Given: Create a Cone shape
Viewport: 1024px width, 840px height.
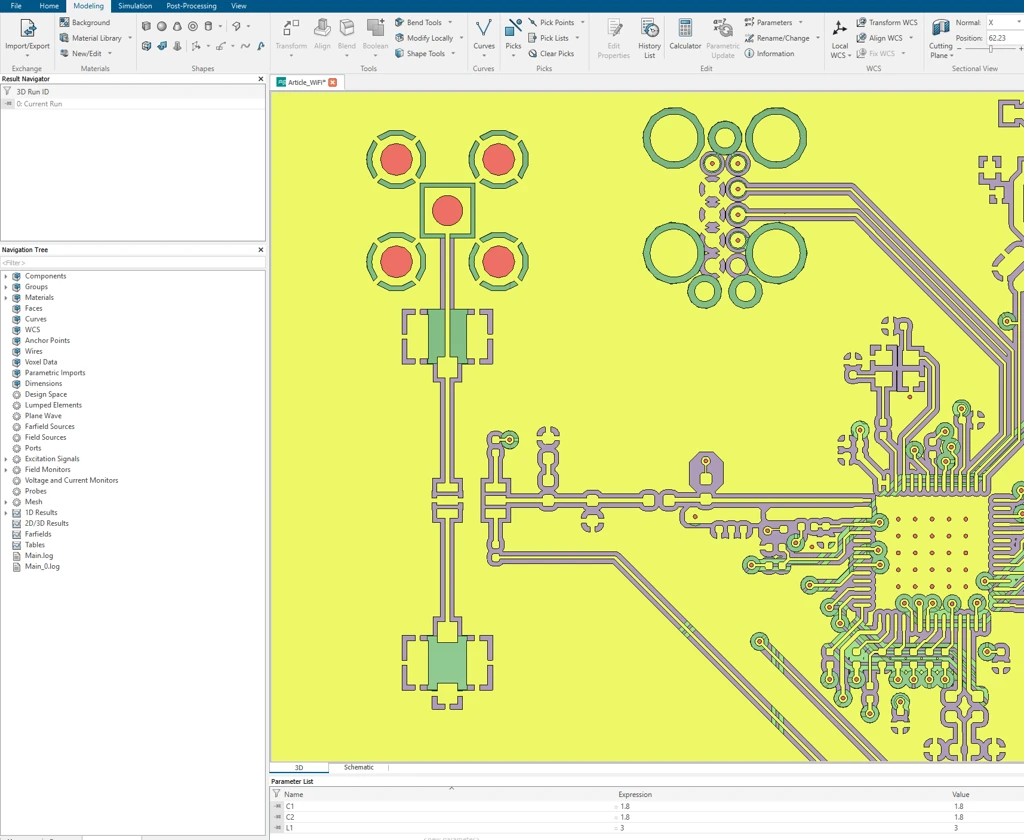Looking at the screenshot, I should coord(177,26).
